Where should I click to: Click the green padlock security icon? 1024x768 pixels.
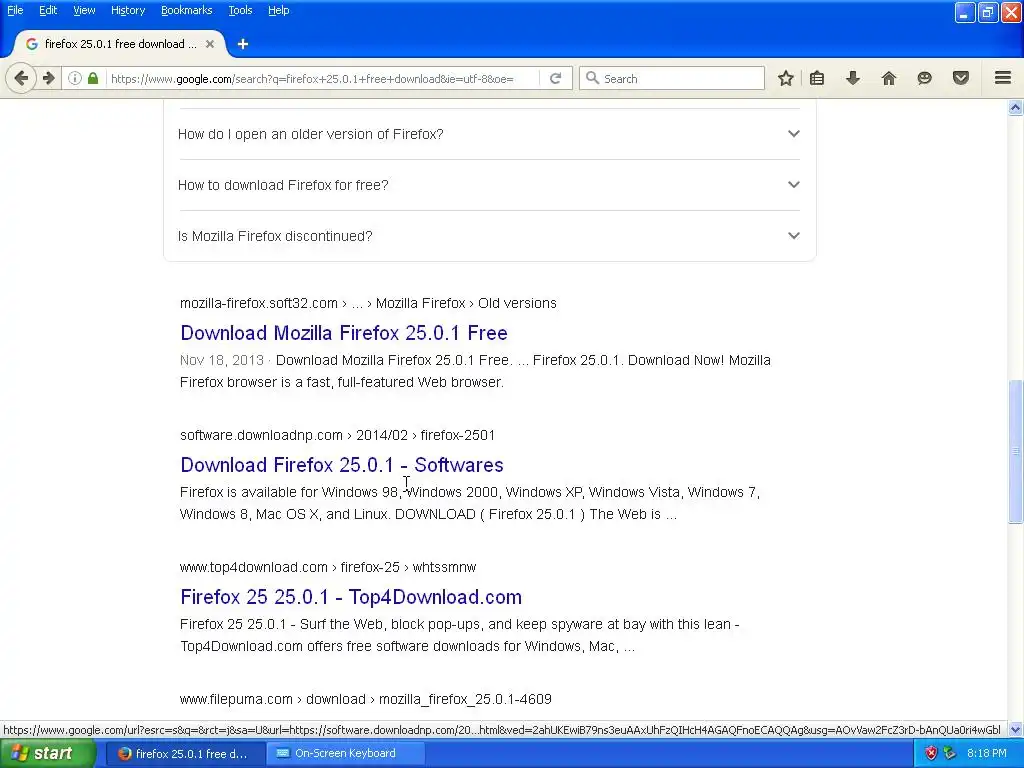click(93, 78)
